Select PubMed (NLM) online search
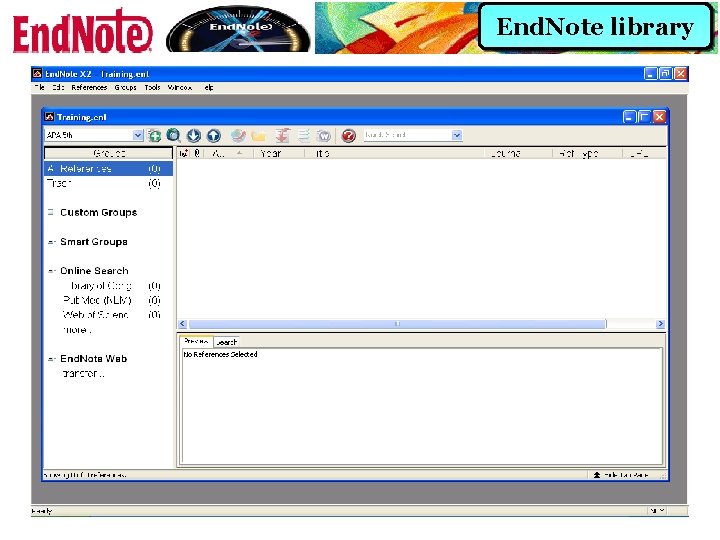The image size is (720, 540). tap(108, 300)
